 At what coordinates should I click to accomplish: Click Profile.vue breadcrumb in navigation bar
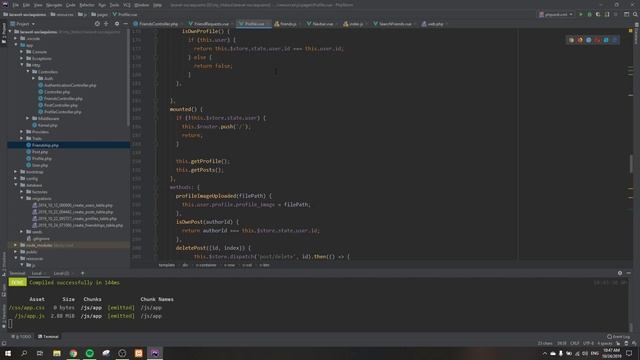coord(125,14)
